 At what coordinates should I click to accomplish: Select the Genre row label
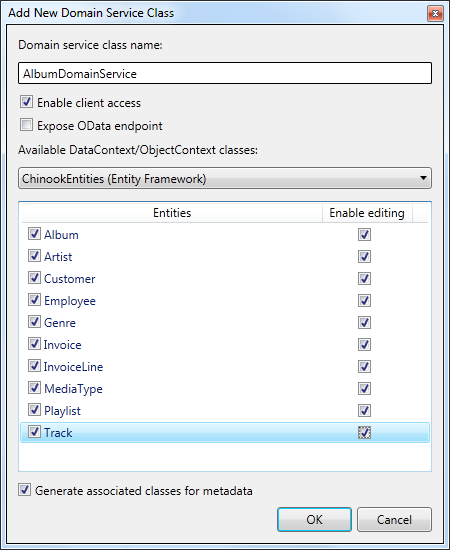click(x=60, y=323)
